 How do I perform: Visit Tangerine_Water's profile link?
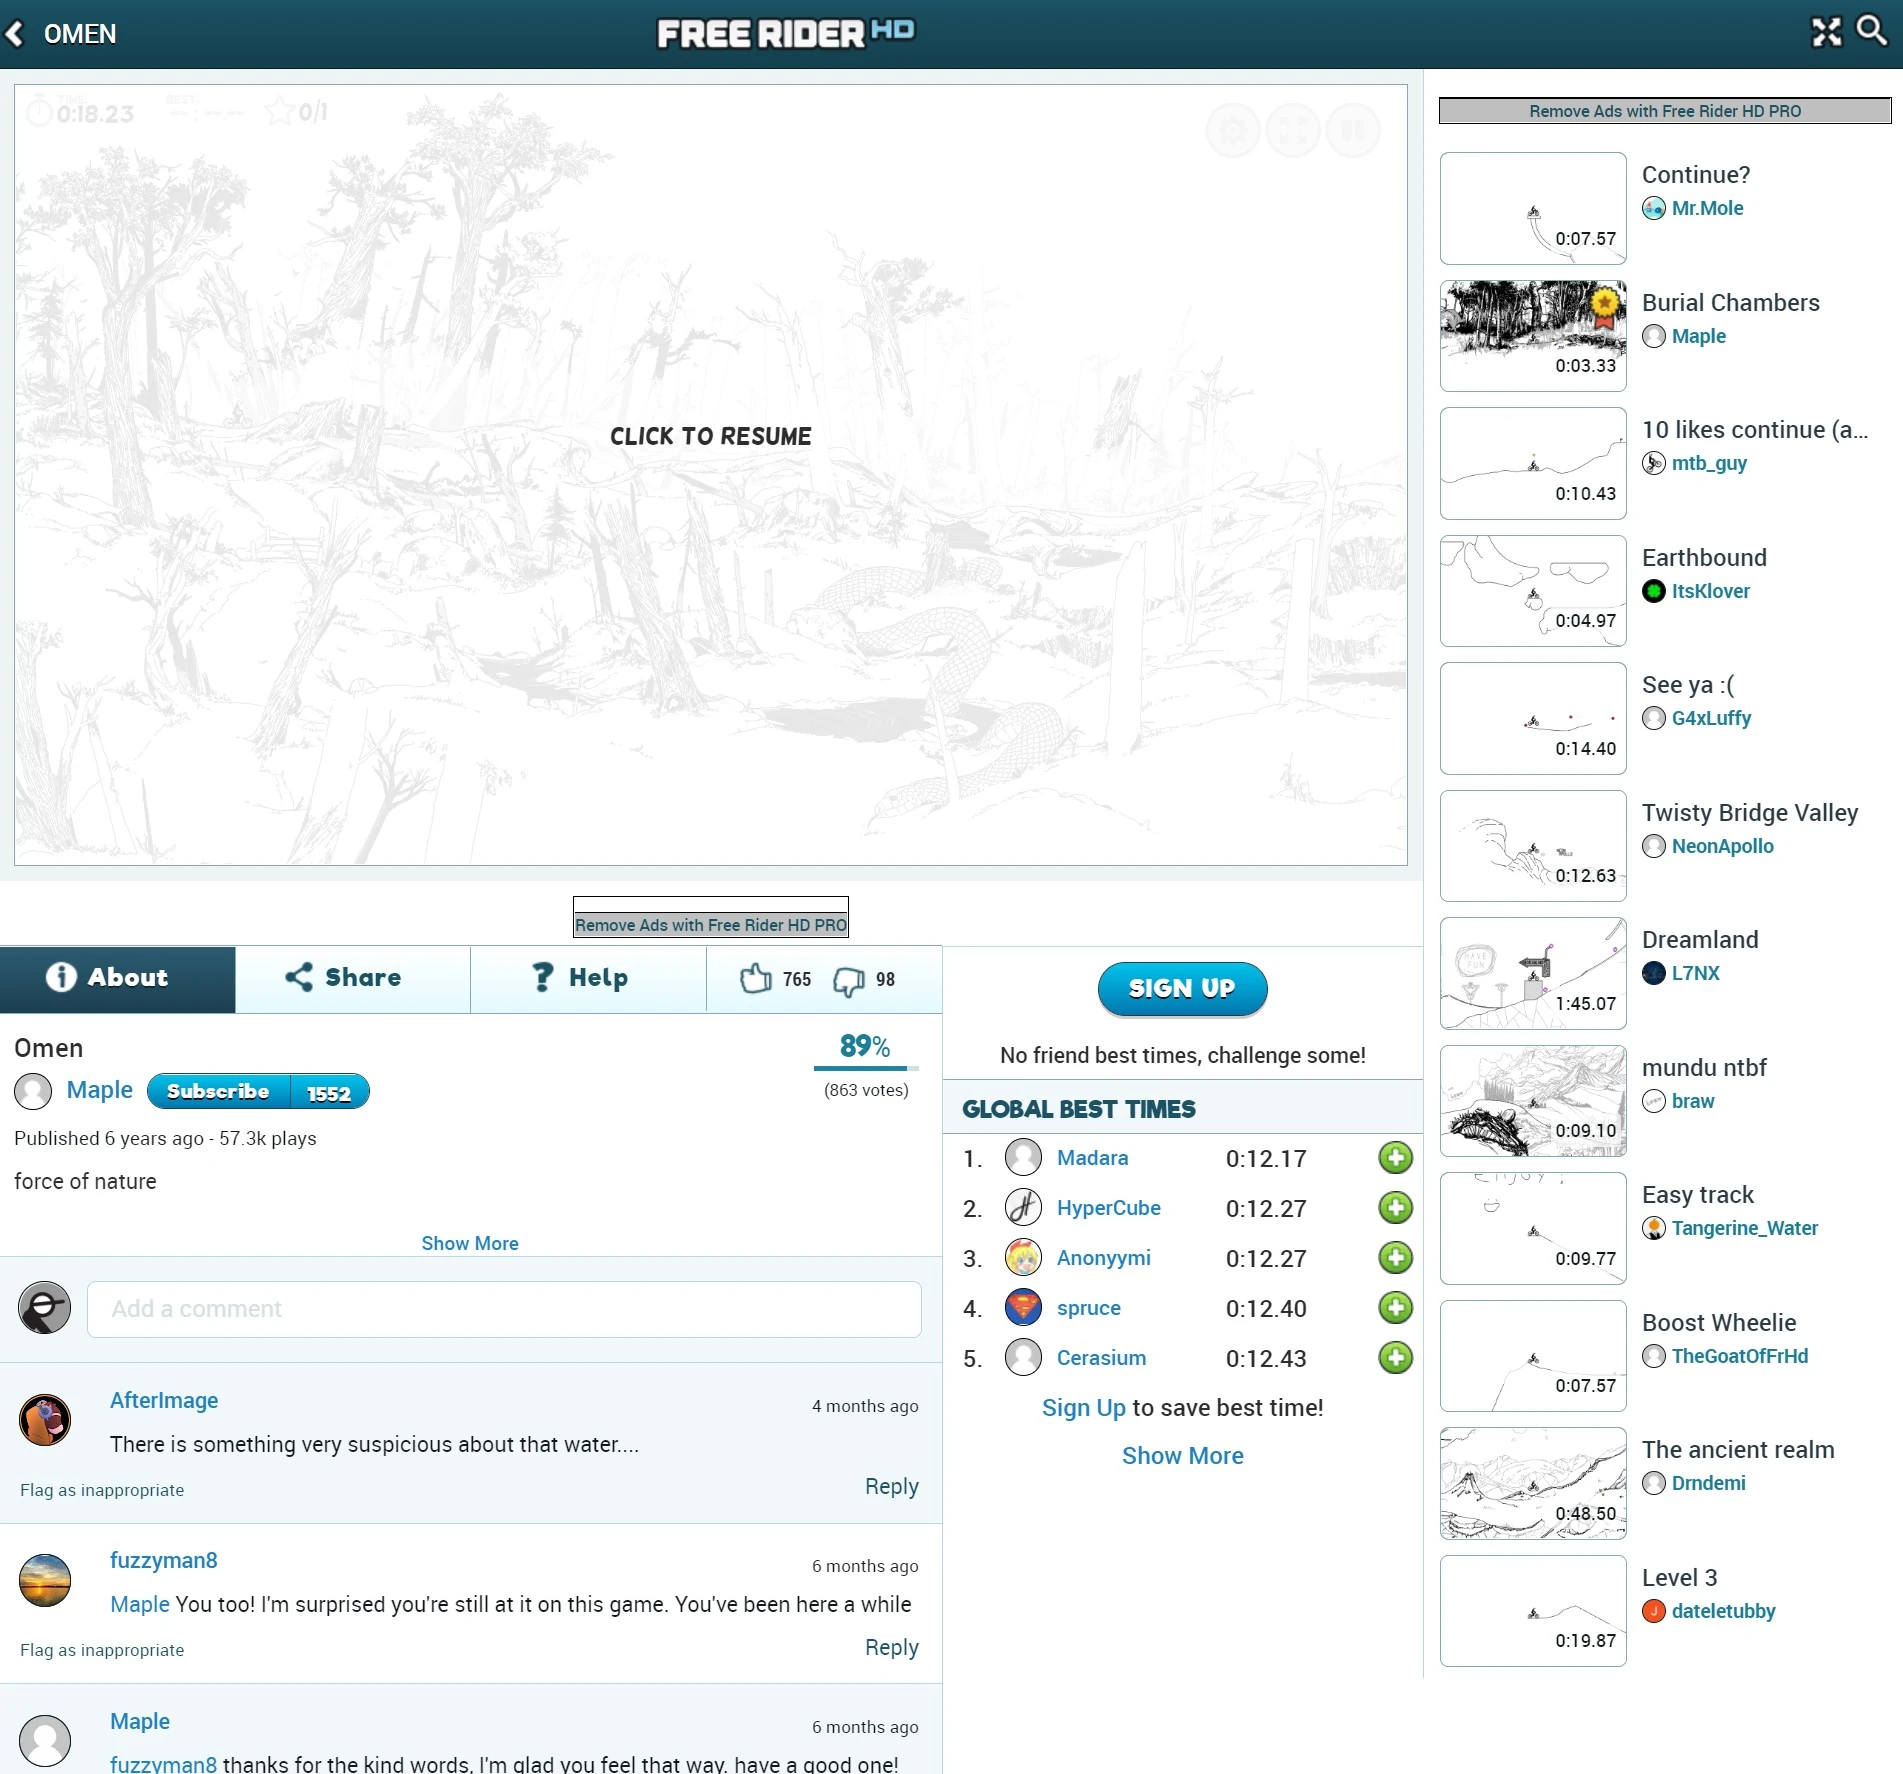tap(1745, 1229)
